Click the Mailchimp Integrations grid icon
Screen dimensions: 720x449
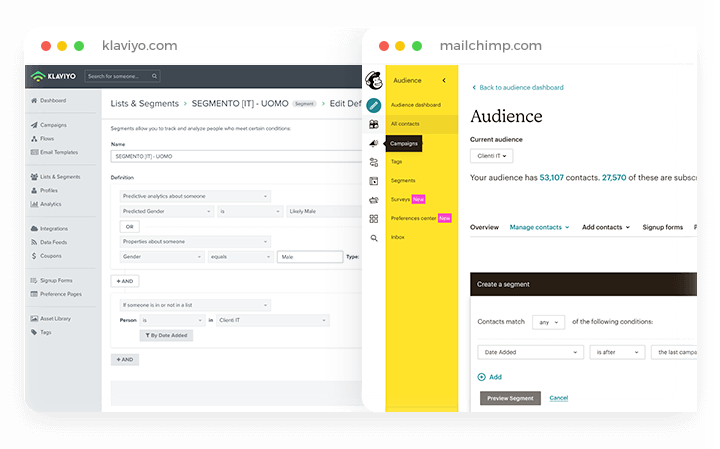pyautogui.click(x=374, y=219)
